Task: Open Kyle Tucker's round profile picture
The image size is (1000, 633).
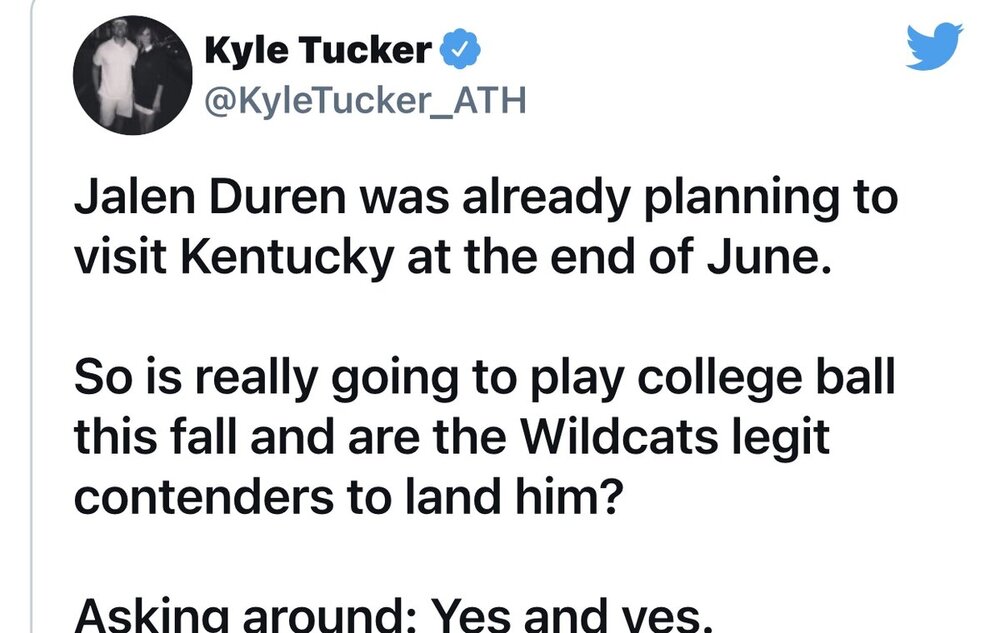Action: tap(133, 75)
